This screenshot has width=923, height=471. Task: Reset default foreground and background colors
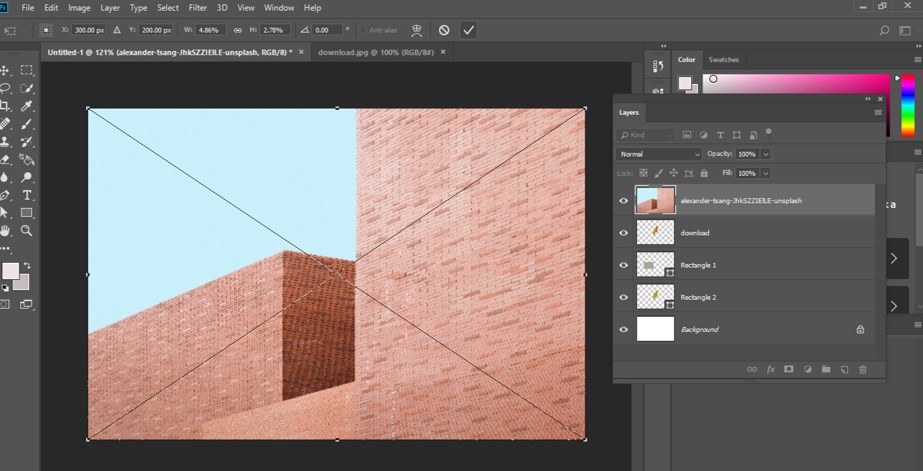tap(5, 287)
